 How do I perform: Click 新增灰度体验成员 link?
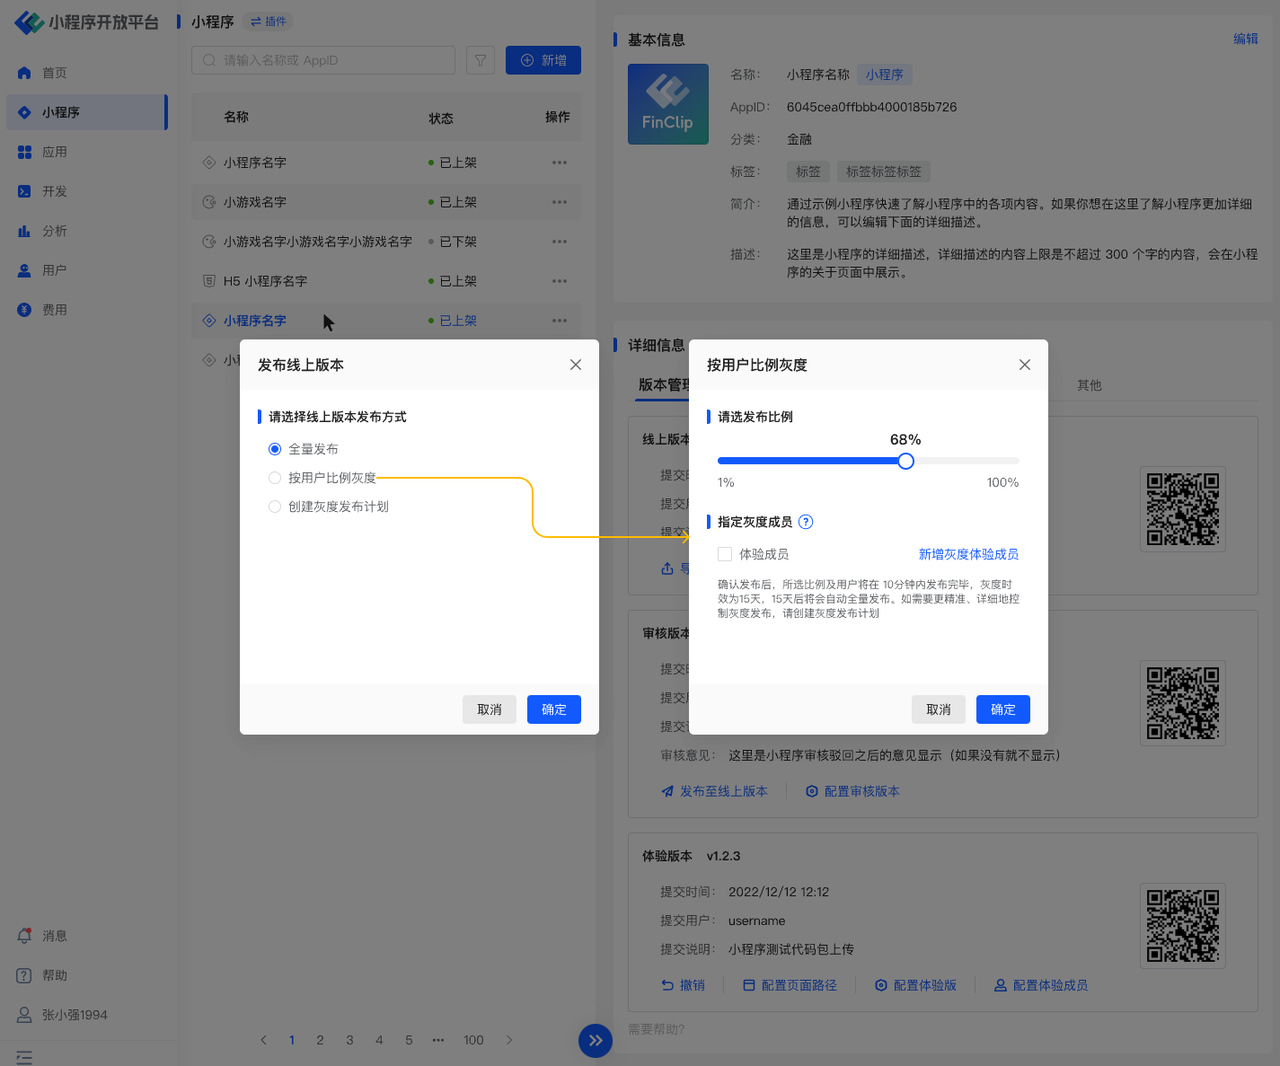click(968, 554)
